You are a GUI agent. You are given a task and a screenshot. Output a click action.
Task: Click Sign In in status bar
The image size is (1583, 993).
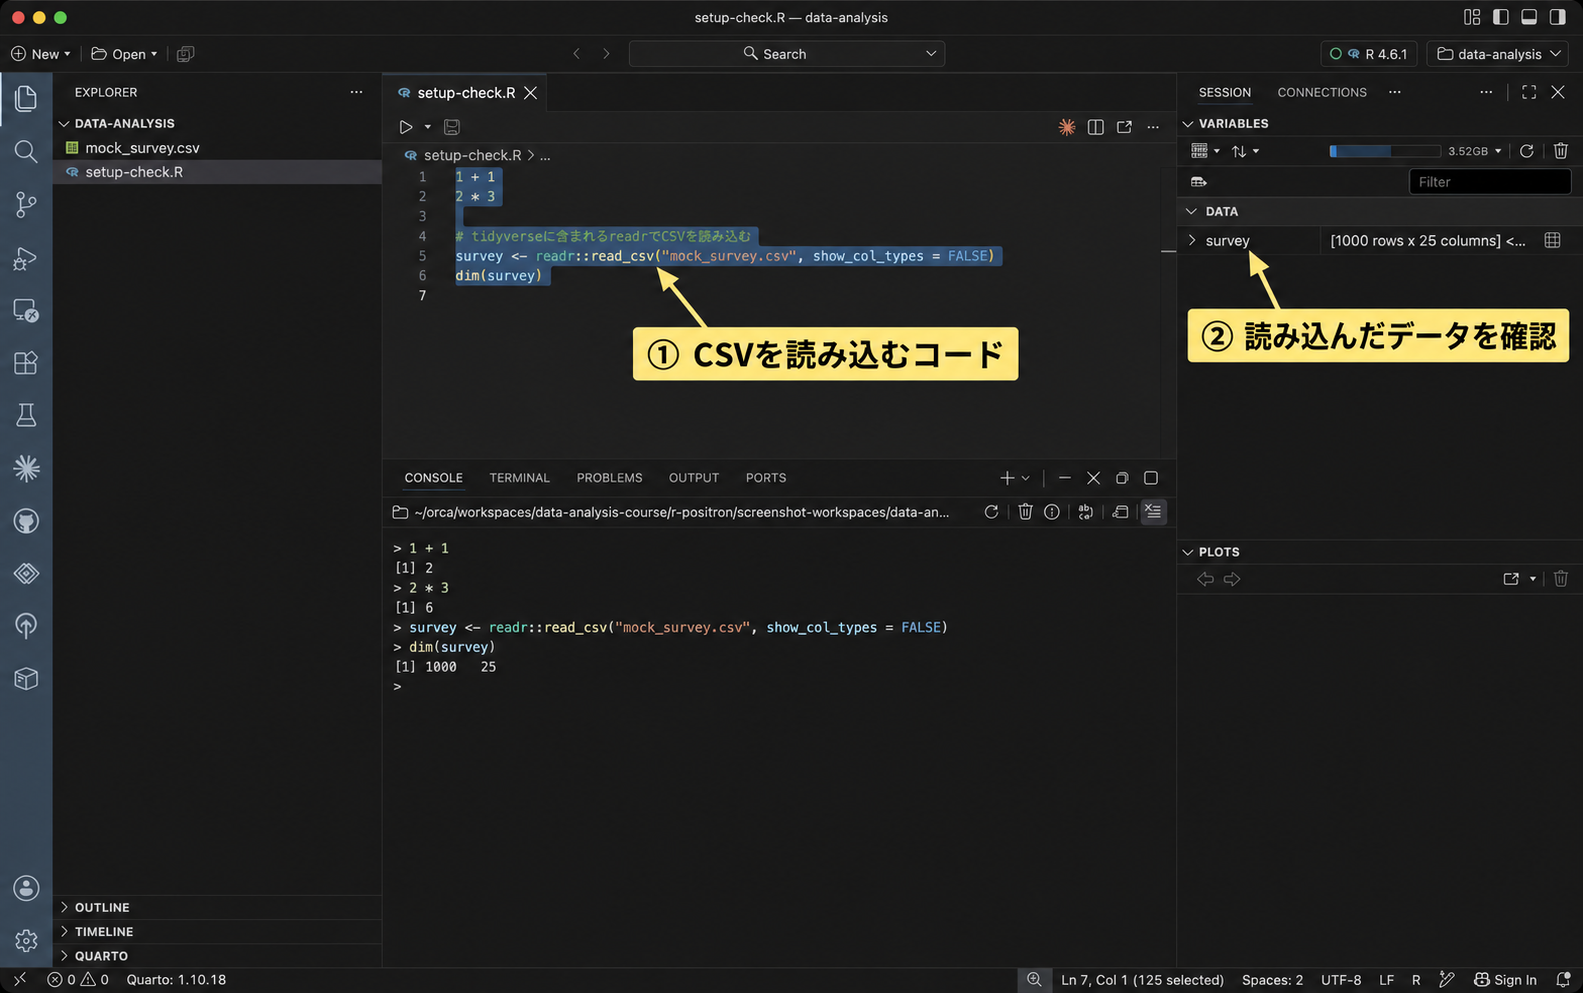(x=1505, y=980)
